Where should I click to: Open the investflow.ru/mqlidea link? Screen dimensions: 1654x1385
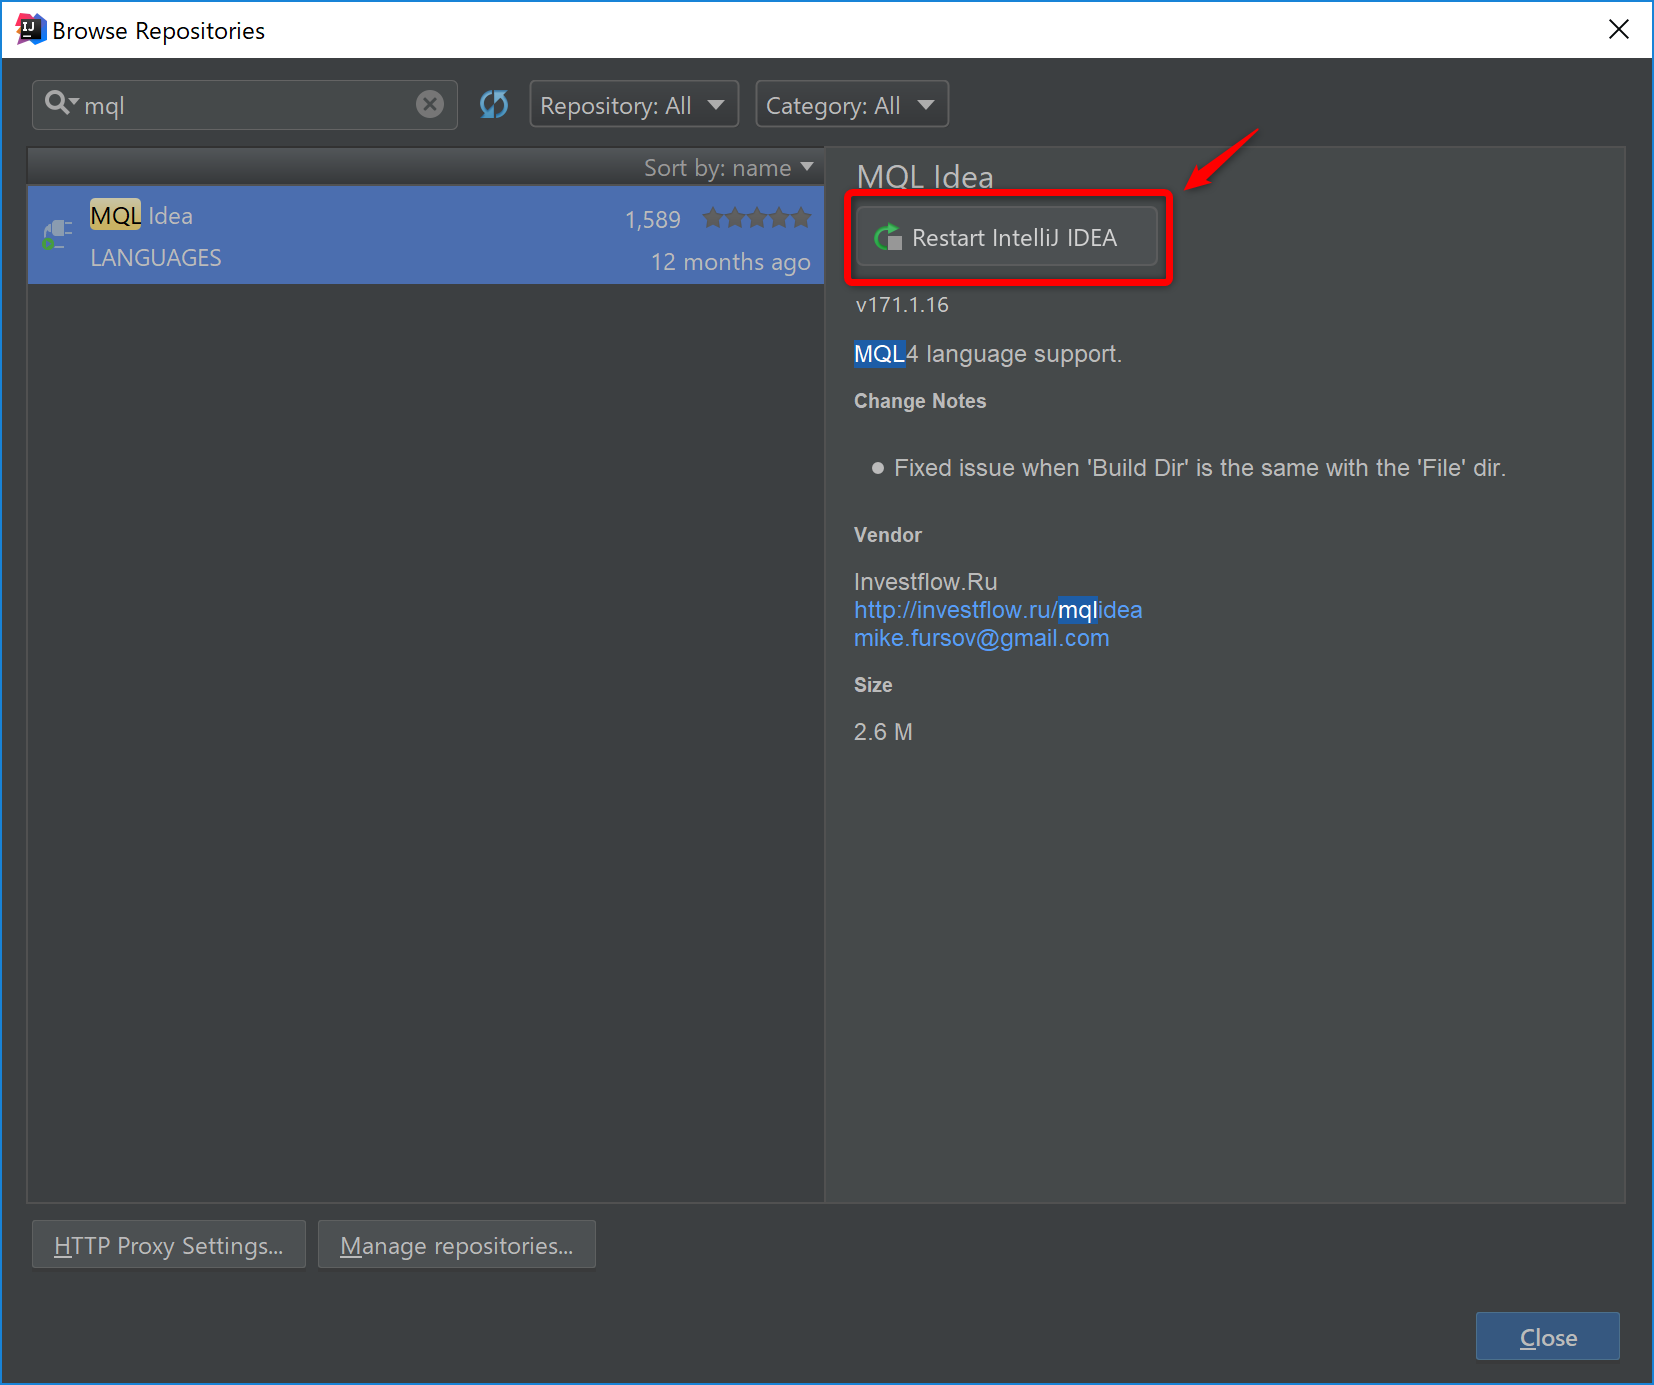pos(997,610)
